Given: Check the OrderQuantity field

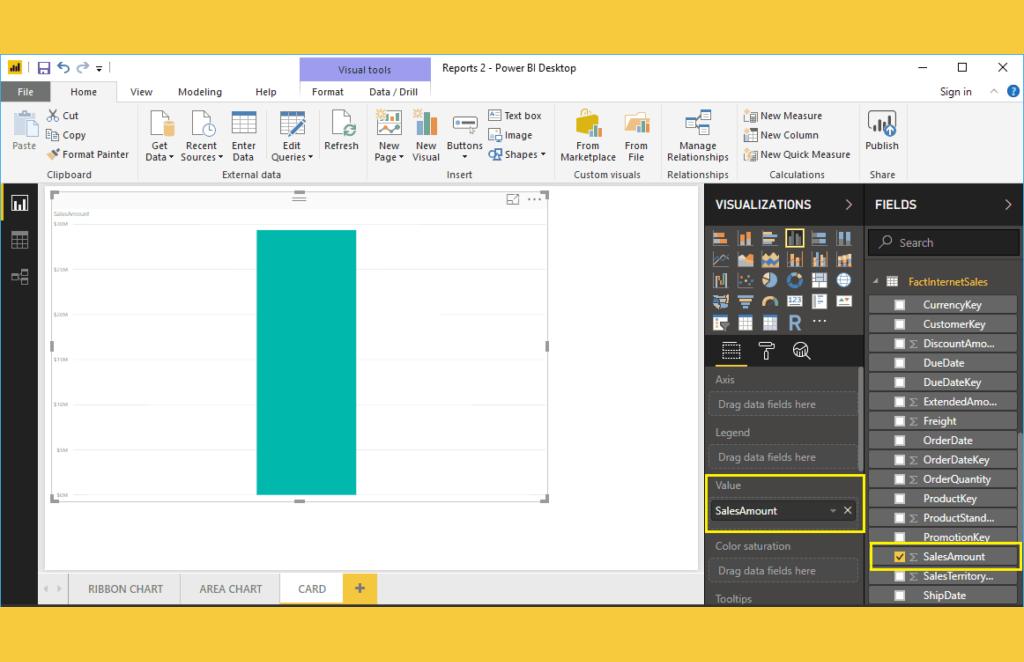Looking at the screenshot, I should [899, 479].
